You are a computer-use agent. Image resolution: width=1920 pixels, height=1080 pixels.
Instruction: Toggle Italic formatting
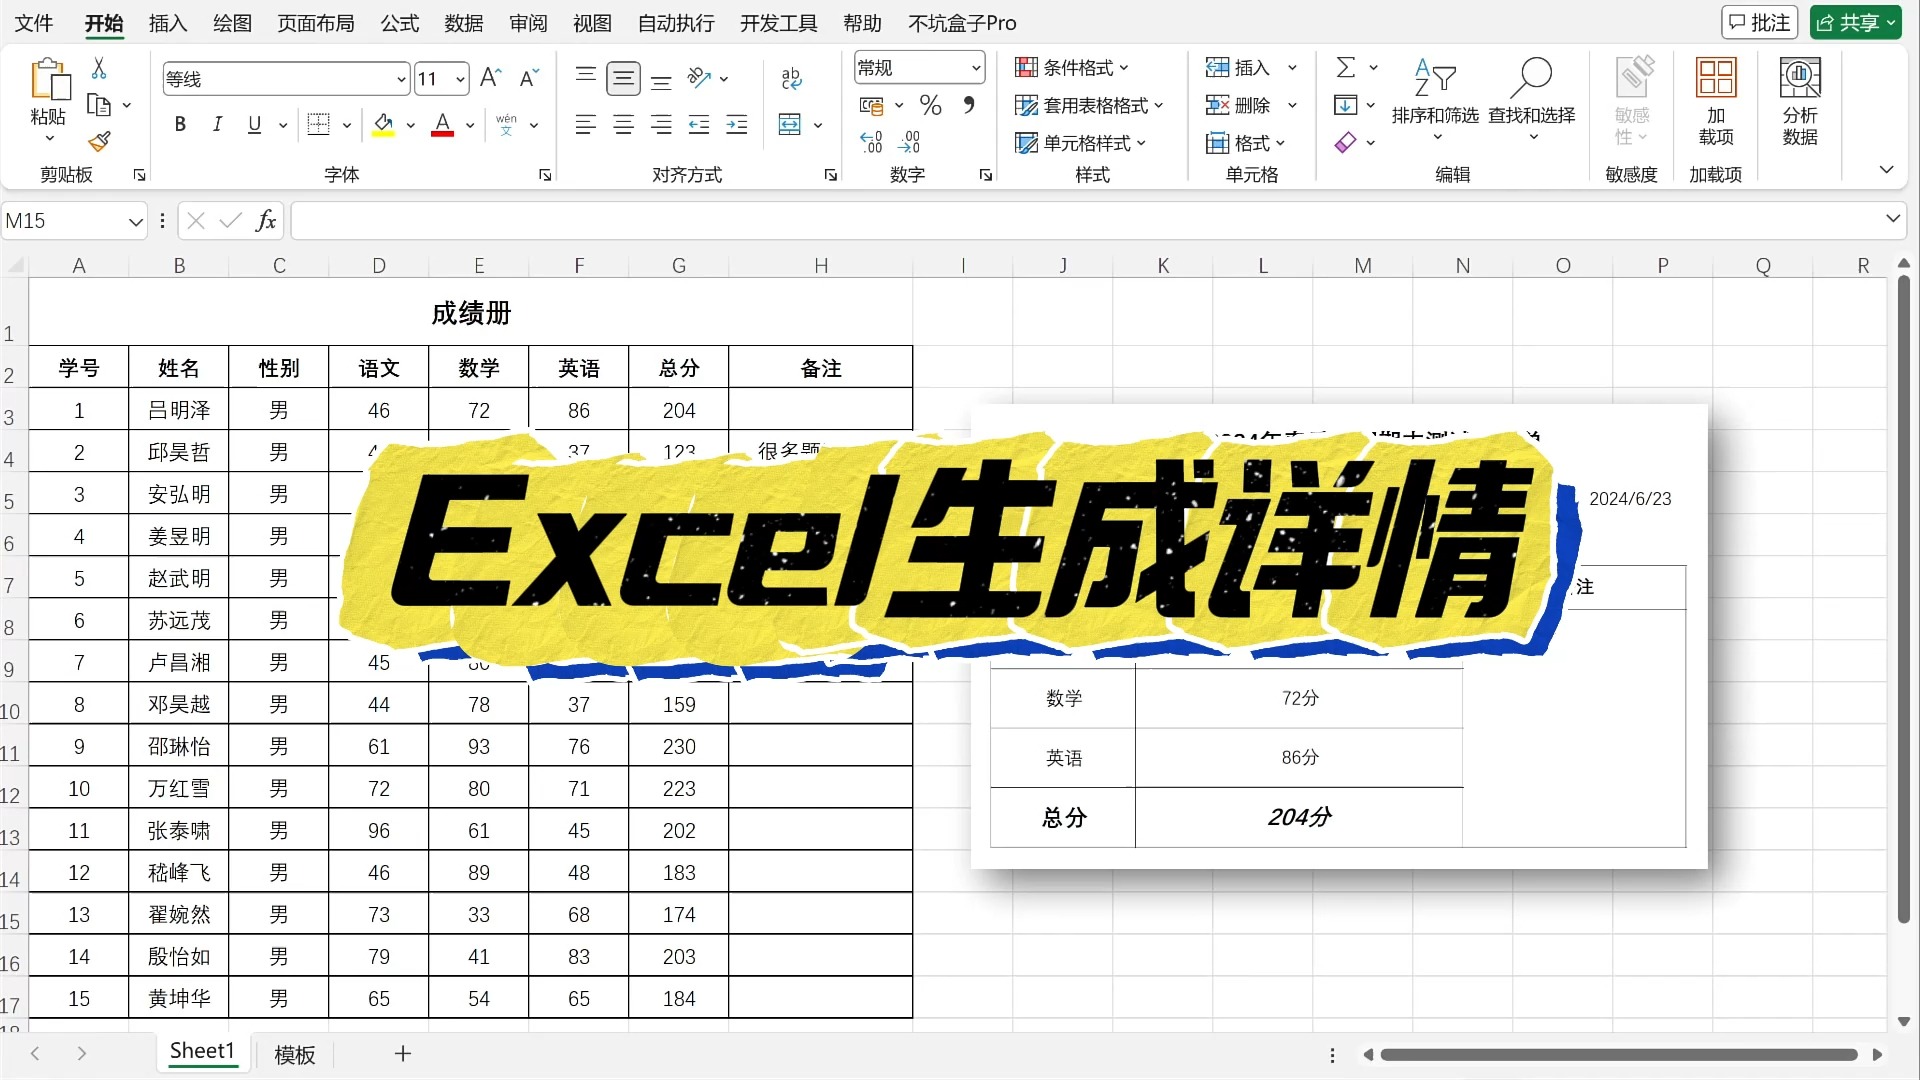[x=217, y=124]
